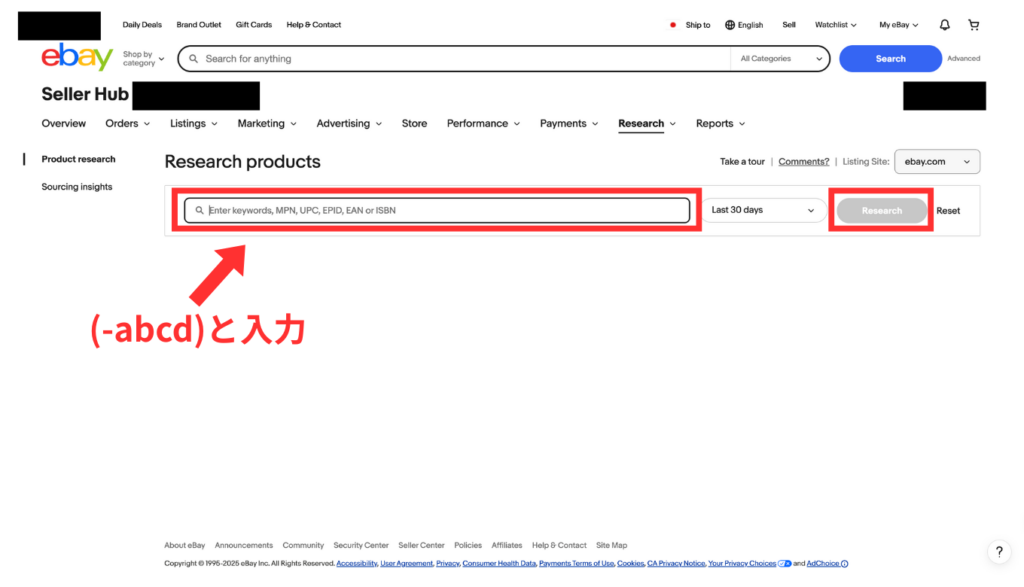This screenshot has width=1024, height=587.
Task: Open Security Center footer link
Action: tap(360, 545)
